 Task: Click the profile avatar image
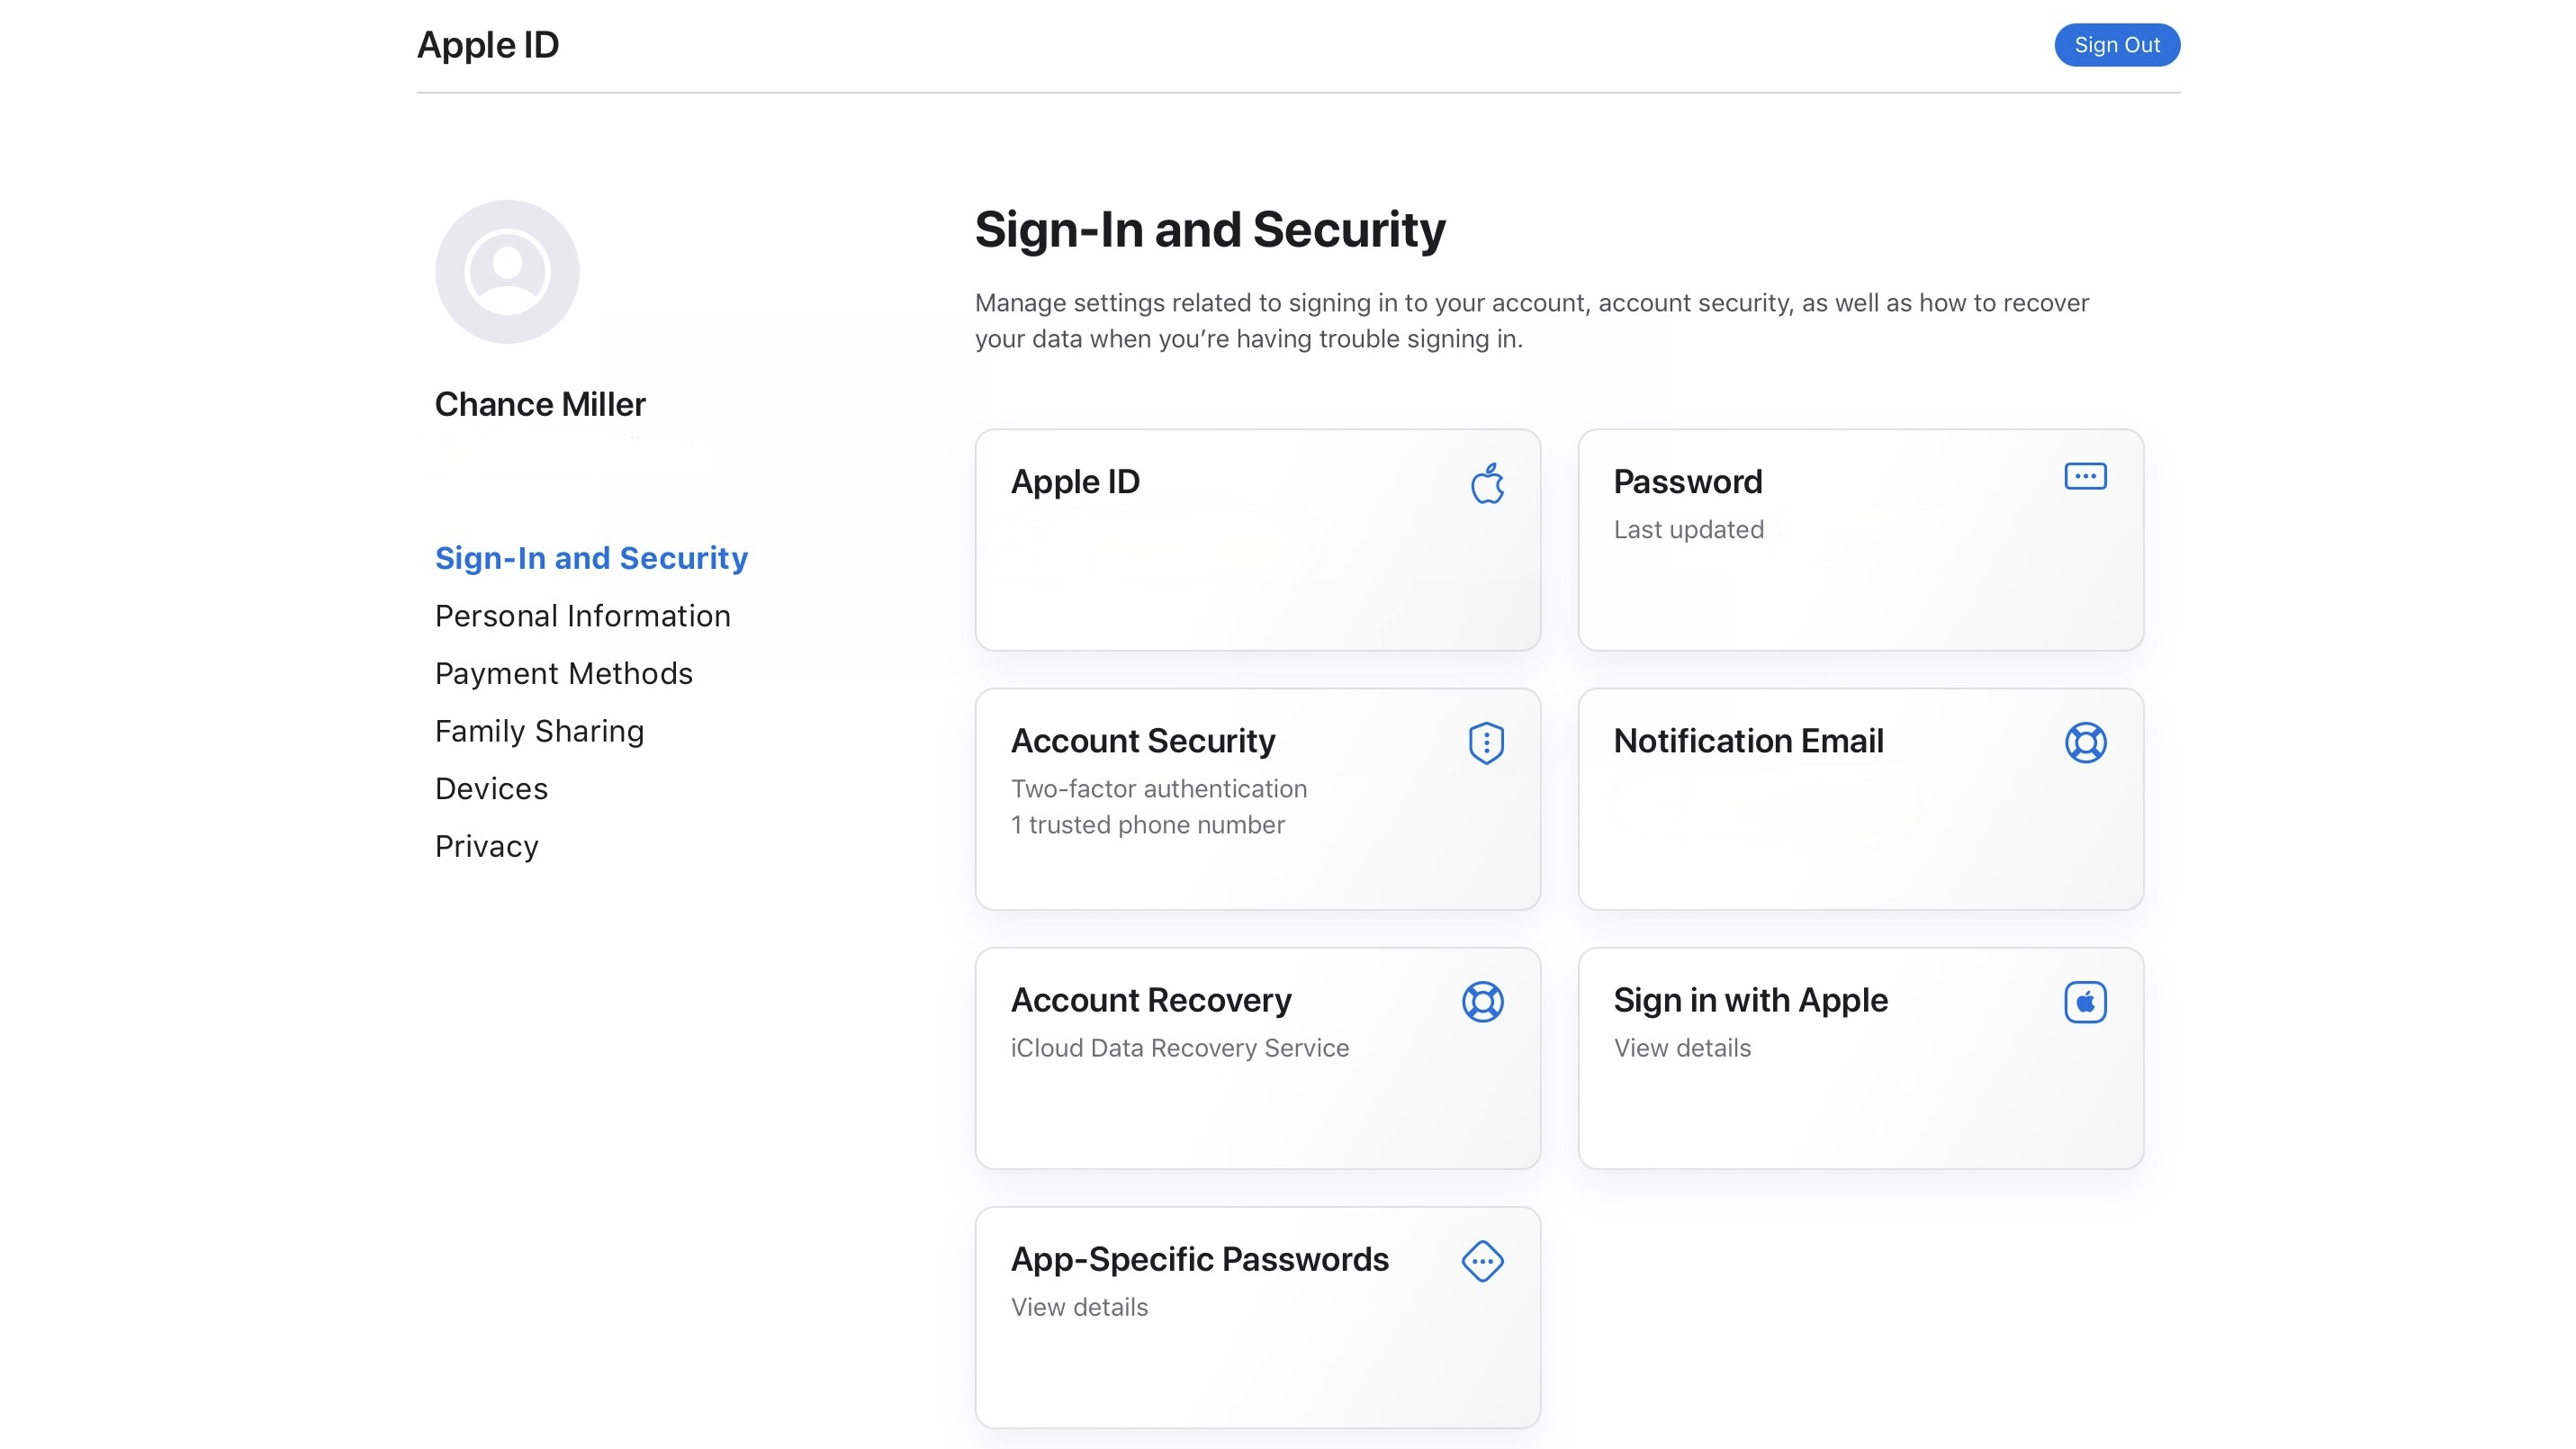click(x=506, y=271)
